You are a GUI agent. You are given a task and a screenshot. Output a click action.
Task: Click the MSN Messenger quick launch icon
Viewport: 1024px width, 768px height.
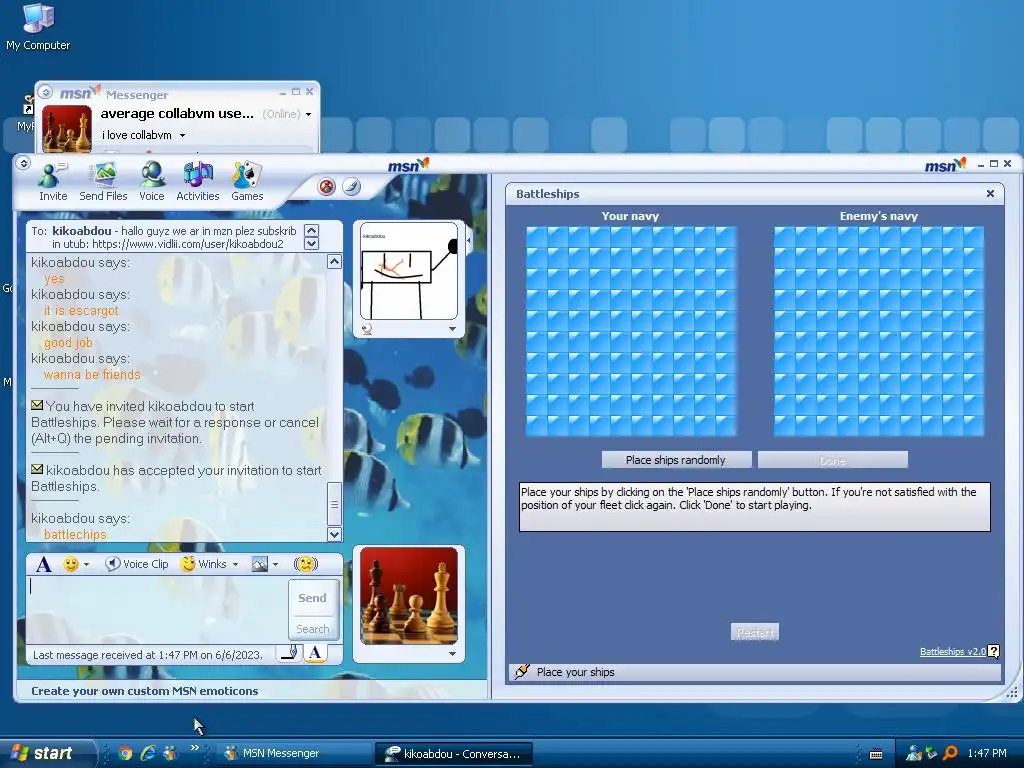tap(170, 754)
